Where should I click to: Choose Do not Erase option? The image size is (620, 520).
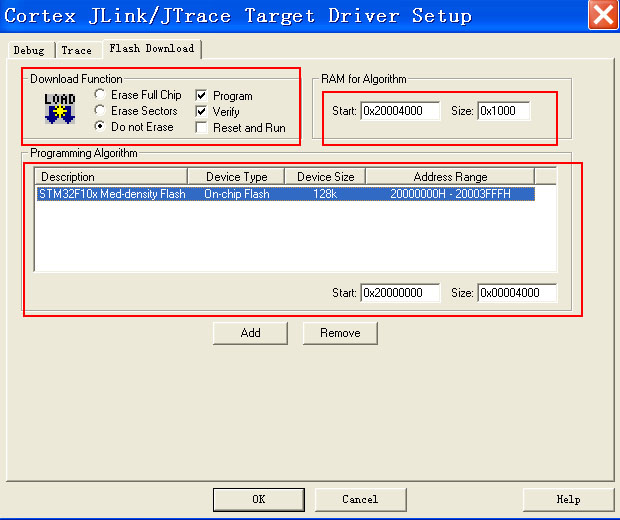100,127
